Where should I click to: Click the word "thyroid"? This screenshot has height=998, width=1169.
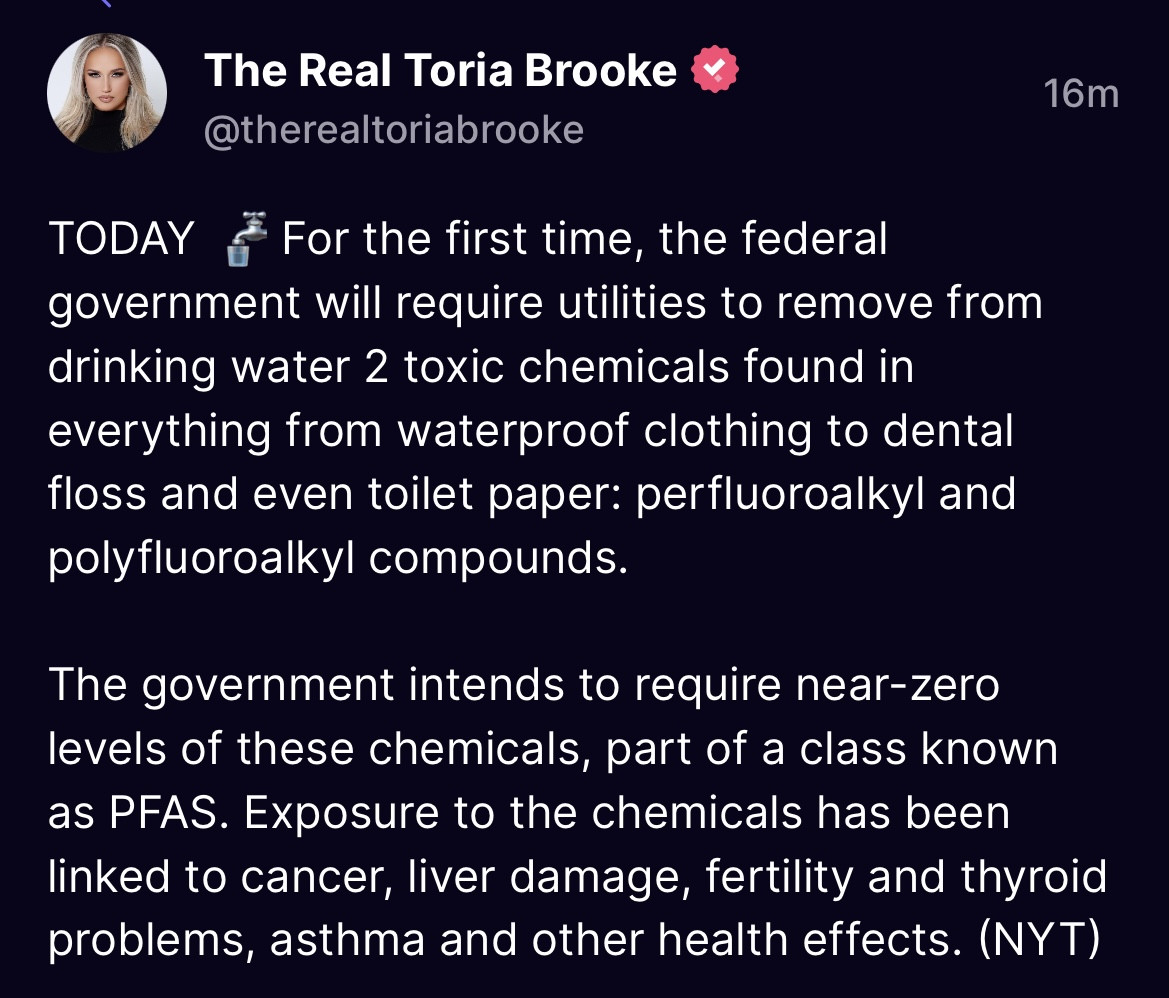[1034, 877]
